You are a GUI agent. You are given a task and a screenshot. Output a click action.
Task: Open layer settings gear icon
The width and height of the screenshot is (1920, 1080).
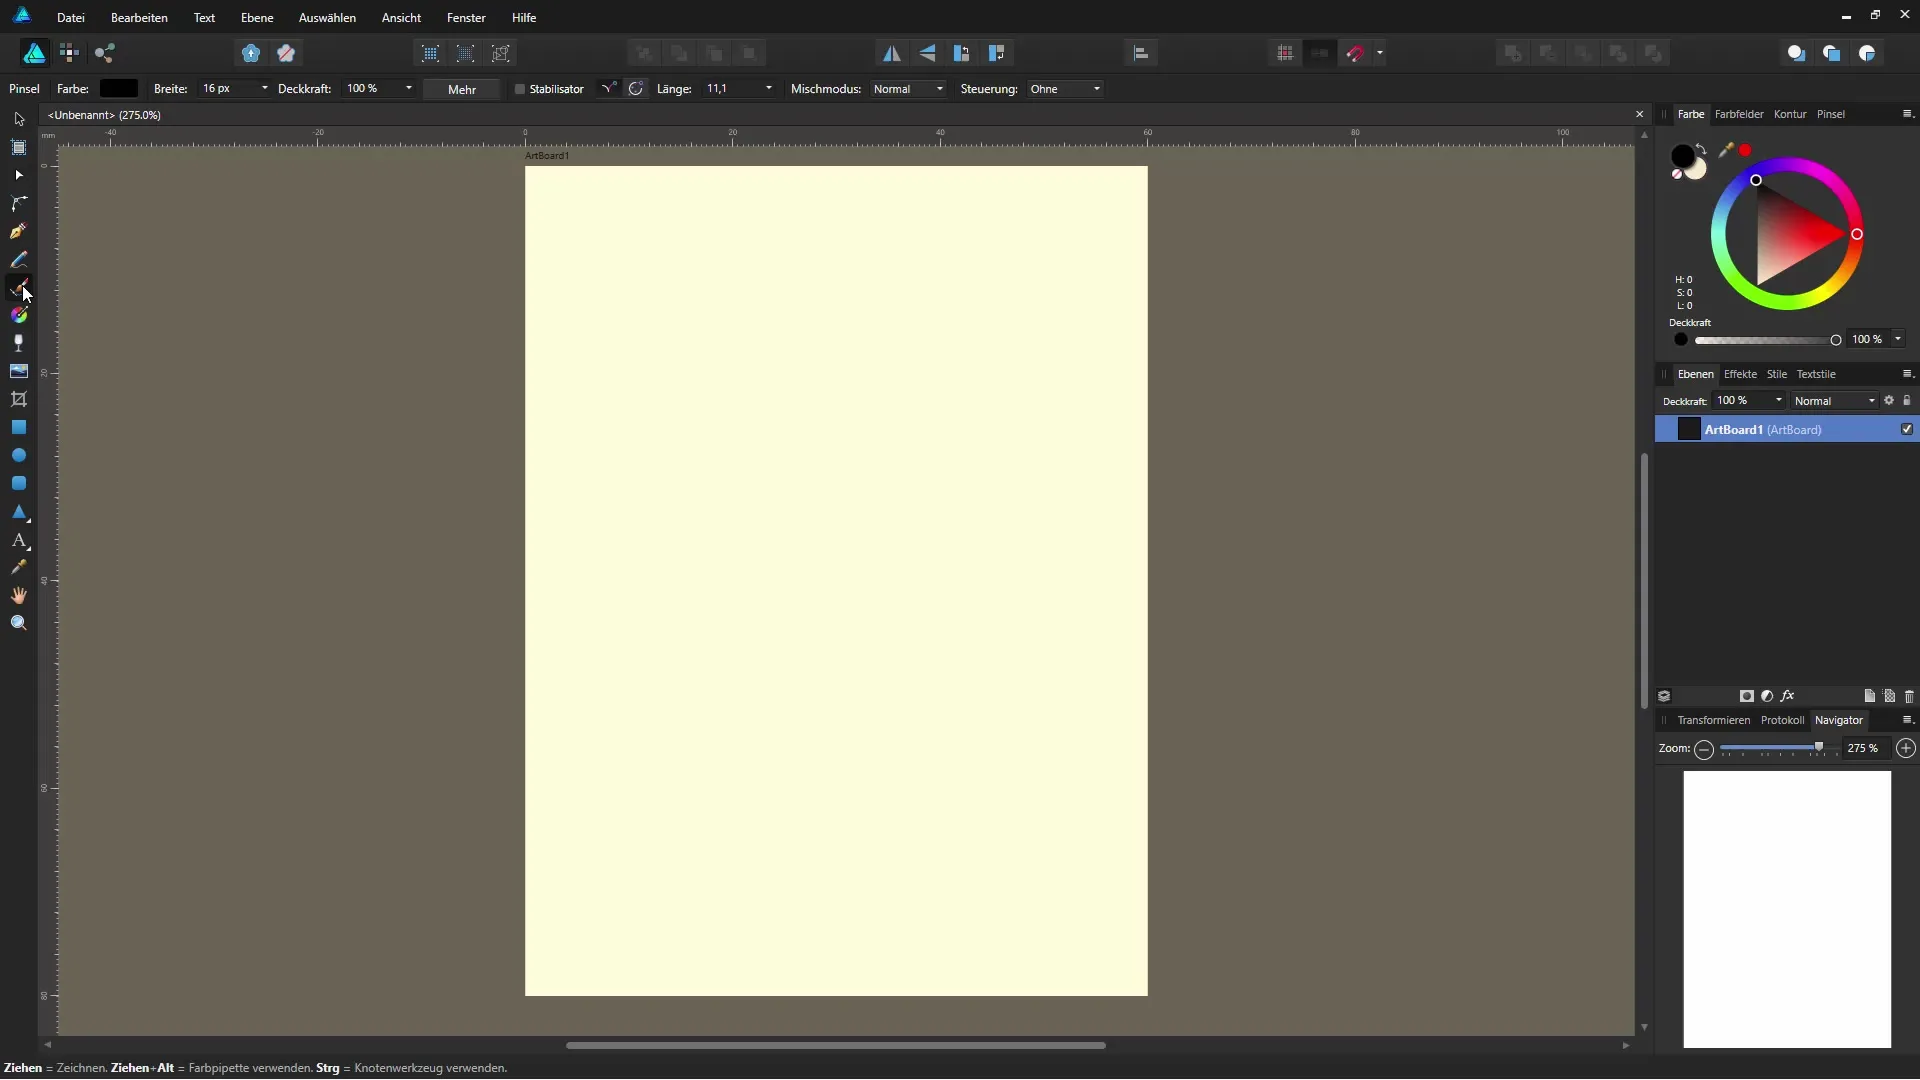pyautogui.click(x=1889, y=401)
